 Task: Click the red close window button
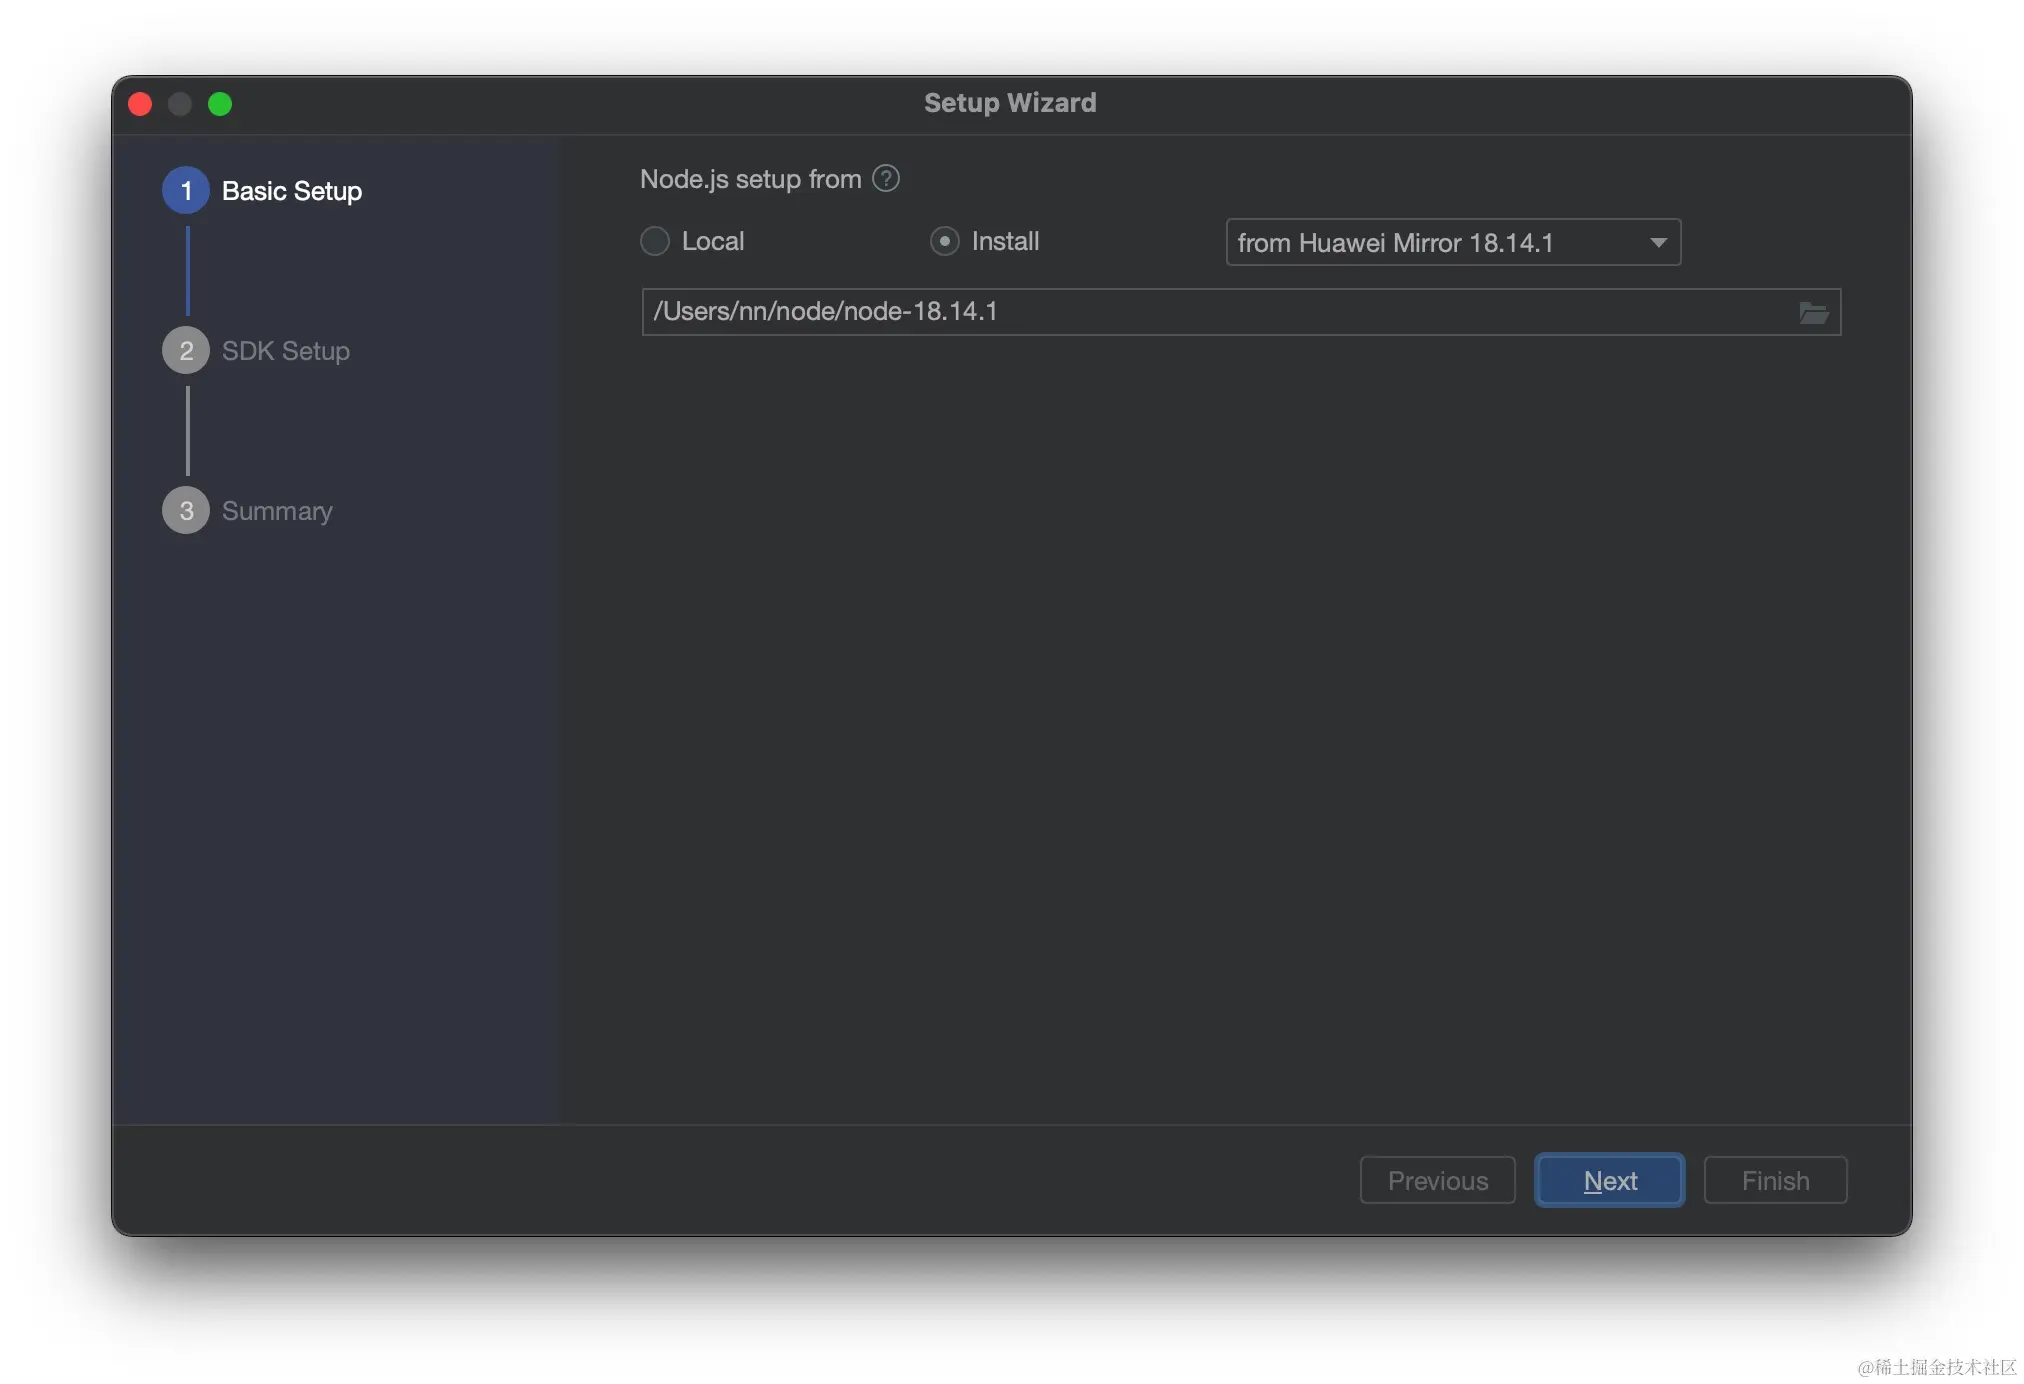(141, 104)
